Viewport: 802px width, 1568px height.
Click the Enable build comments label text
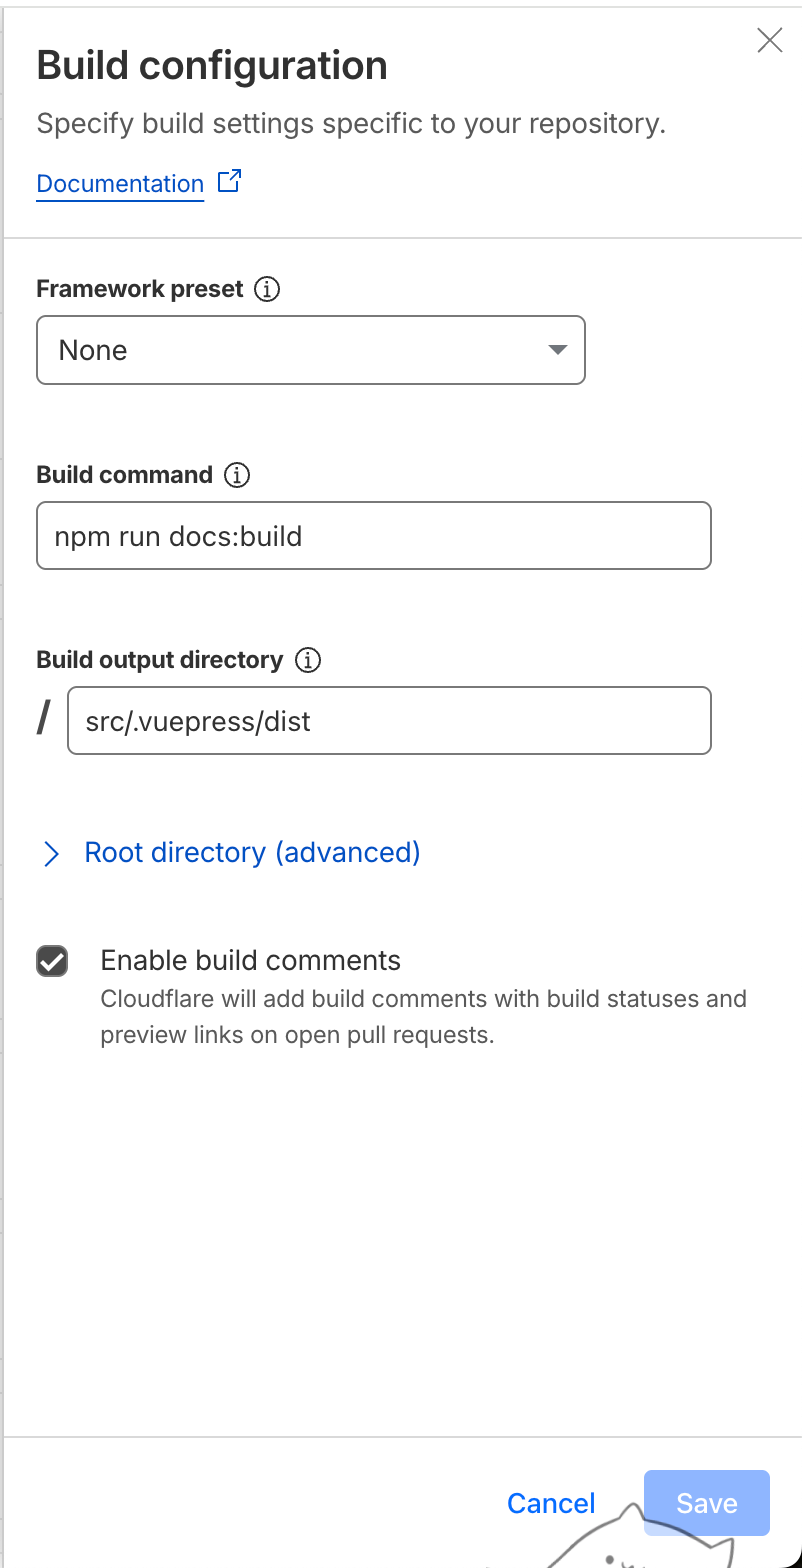point(250,961)
